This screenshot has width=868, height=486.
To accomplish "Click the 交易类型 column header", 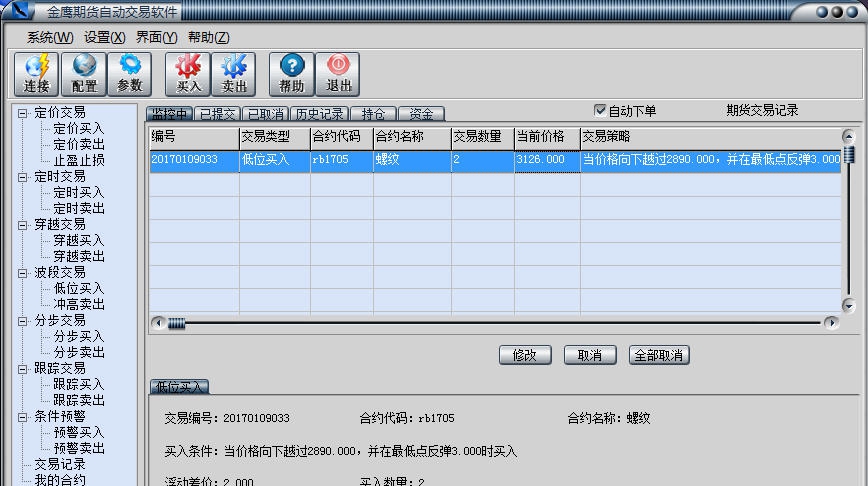I will [275, 138].
